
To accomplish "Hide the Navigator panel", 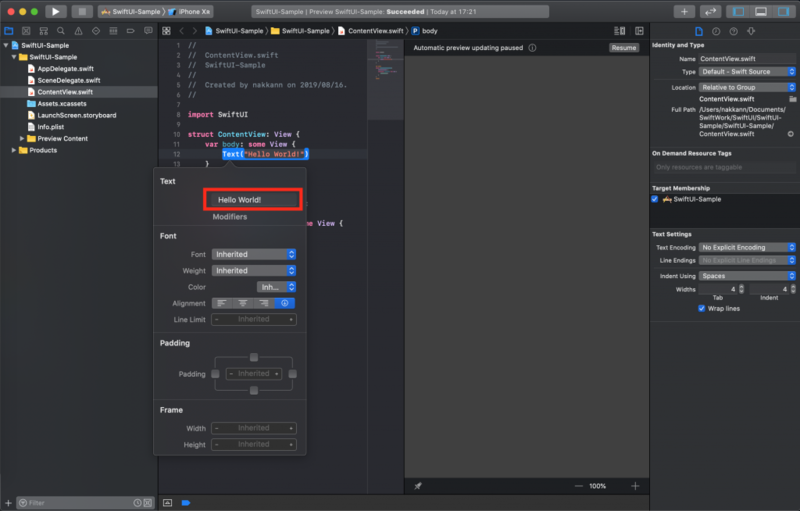I will (x=738, y=11).
